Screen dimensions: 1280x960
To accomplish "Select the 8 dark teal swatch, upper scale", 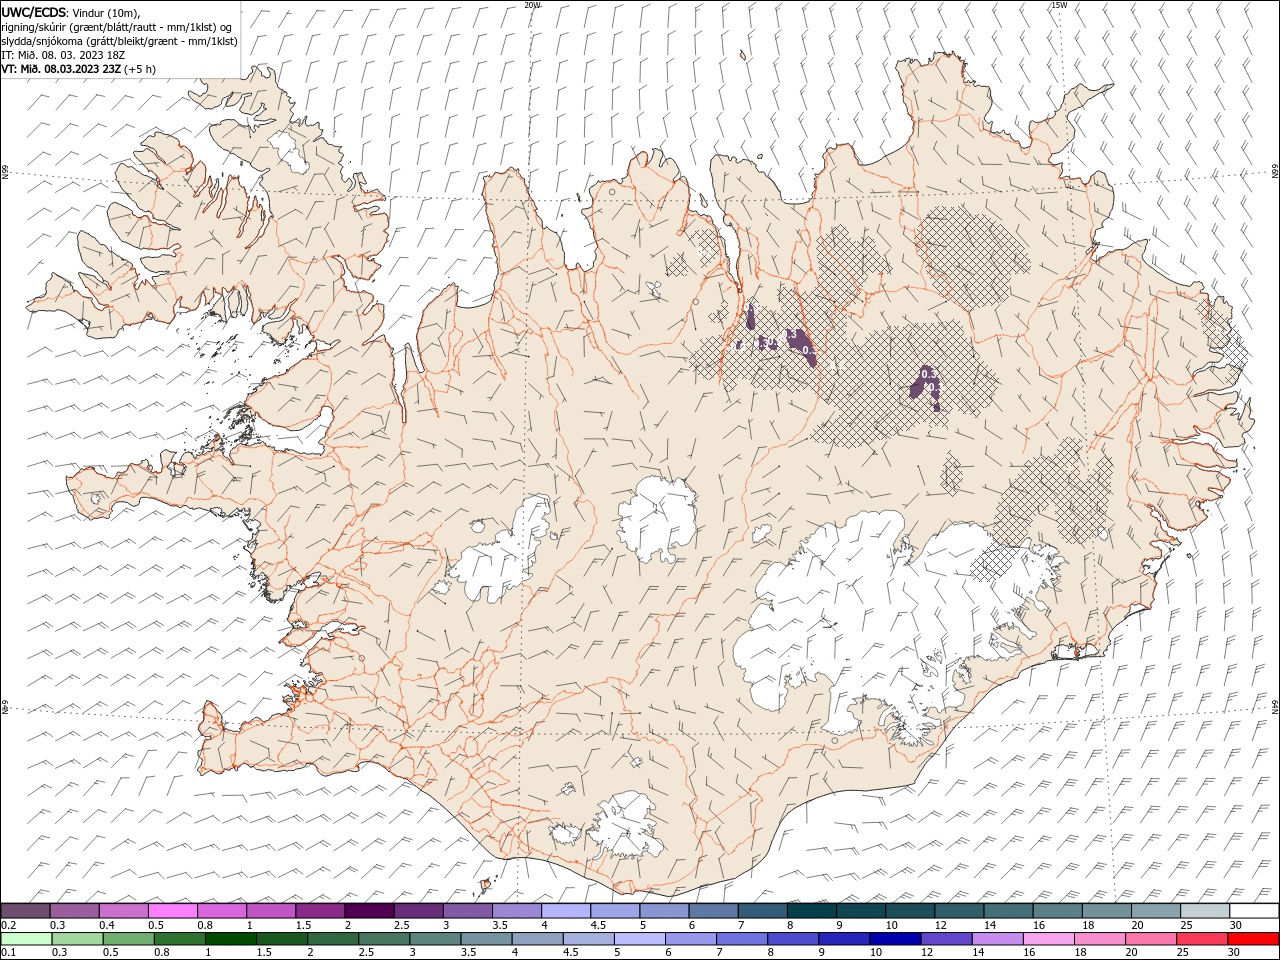I will 811,911.
